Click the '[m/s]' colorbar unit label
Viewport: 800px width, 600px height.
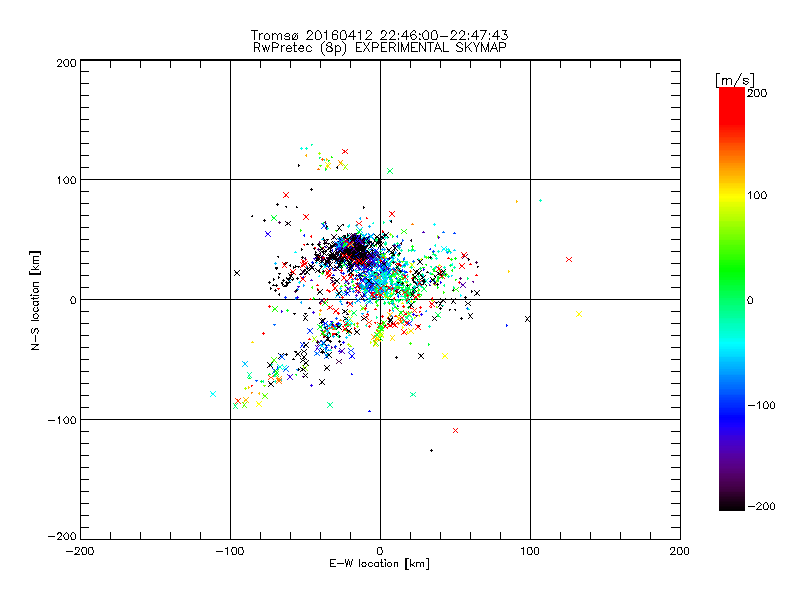point(735,80)
